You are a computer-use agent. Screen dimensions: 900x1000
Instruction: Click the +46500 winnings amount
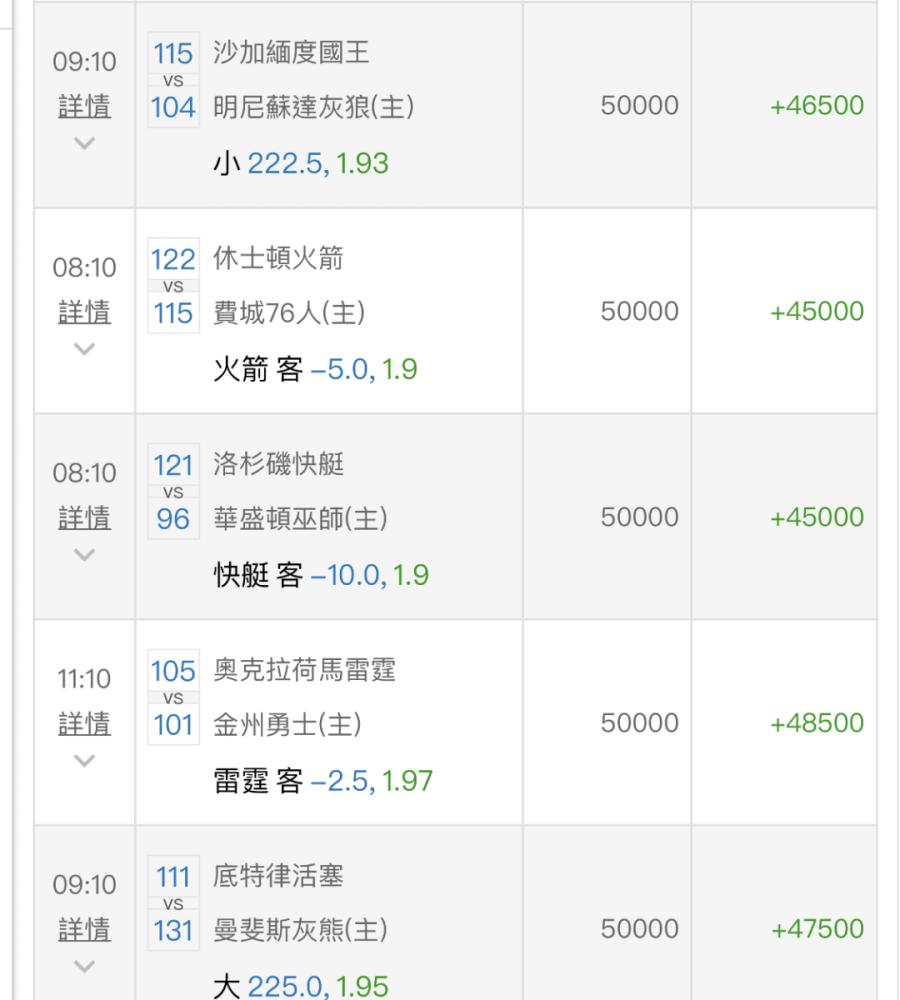point(817,105)
